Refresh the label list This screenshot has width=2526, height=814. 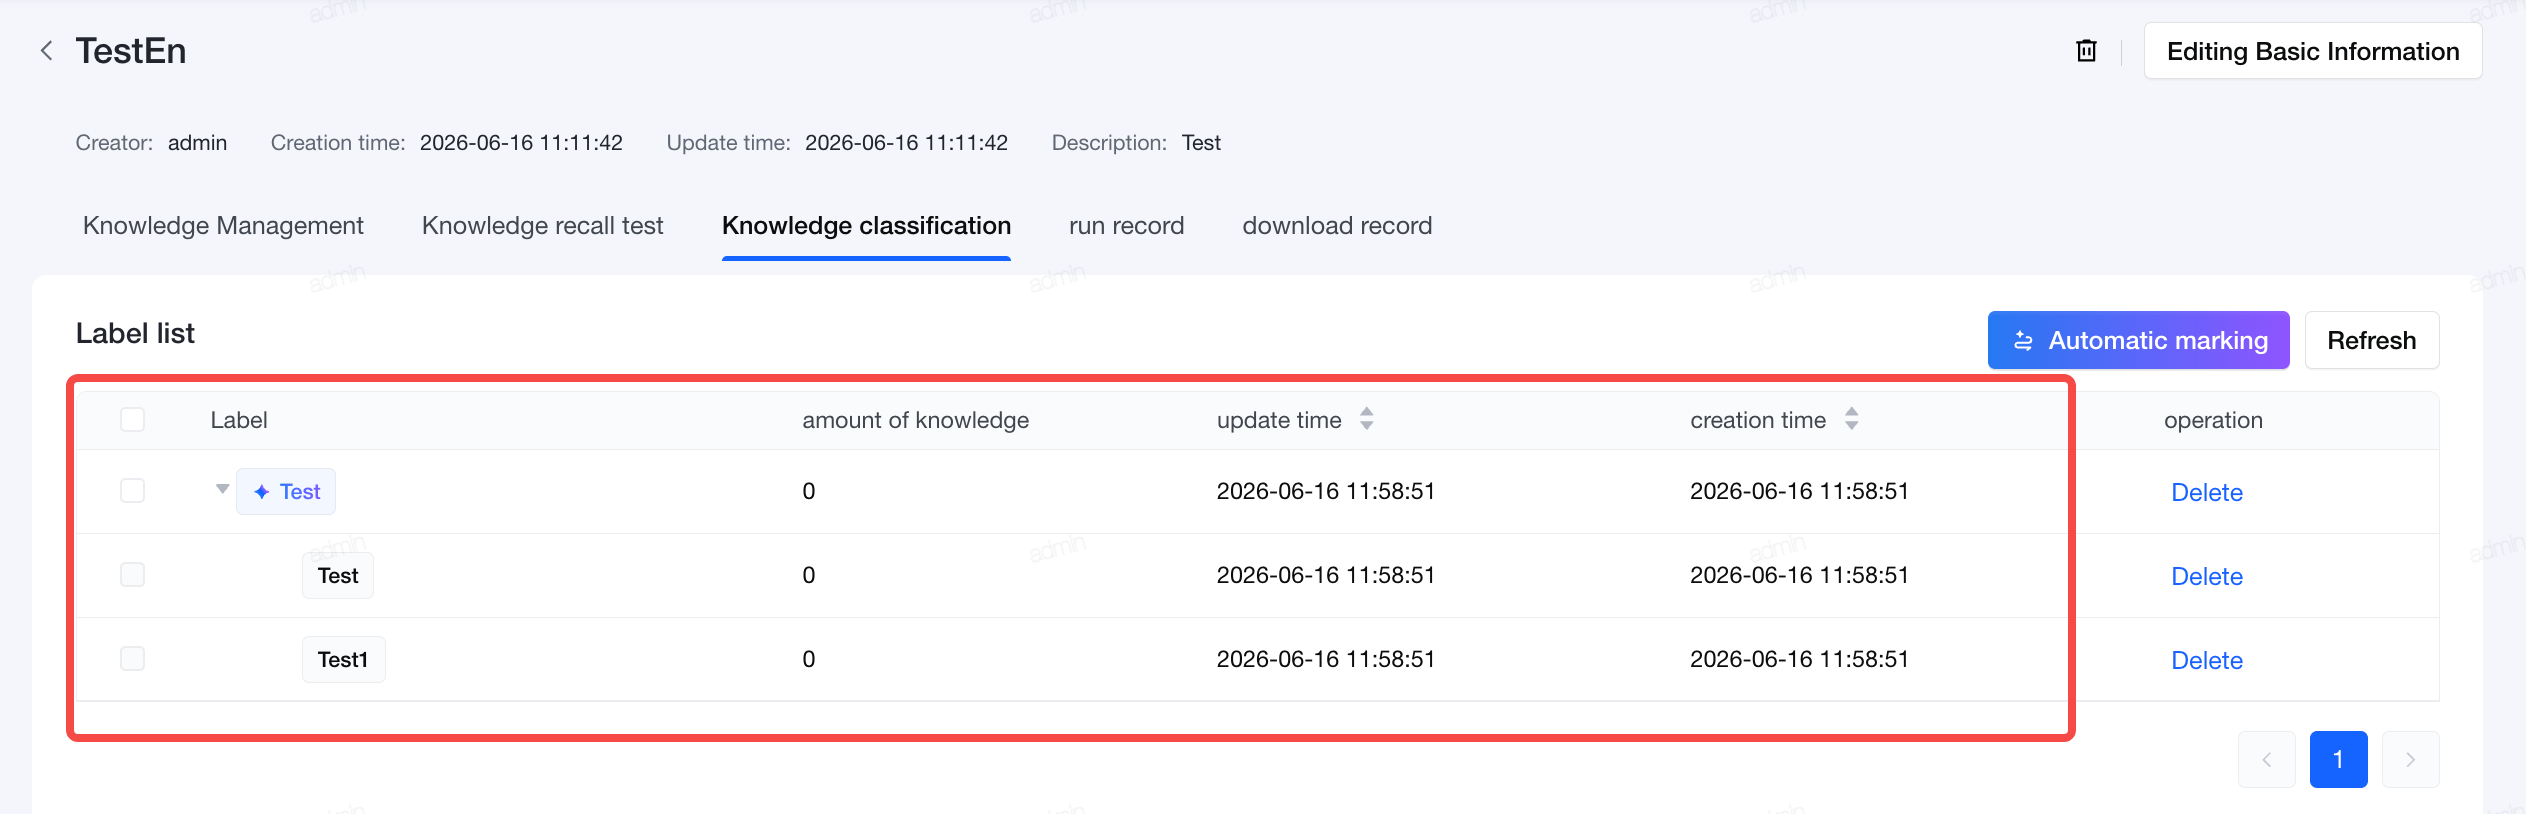coord(2371,340)
